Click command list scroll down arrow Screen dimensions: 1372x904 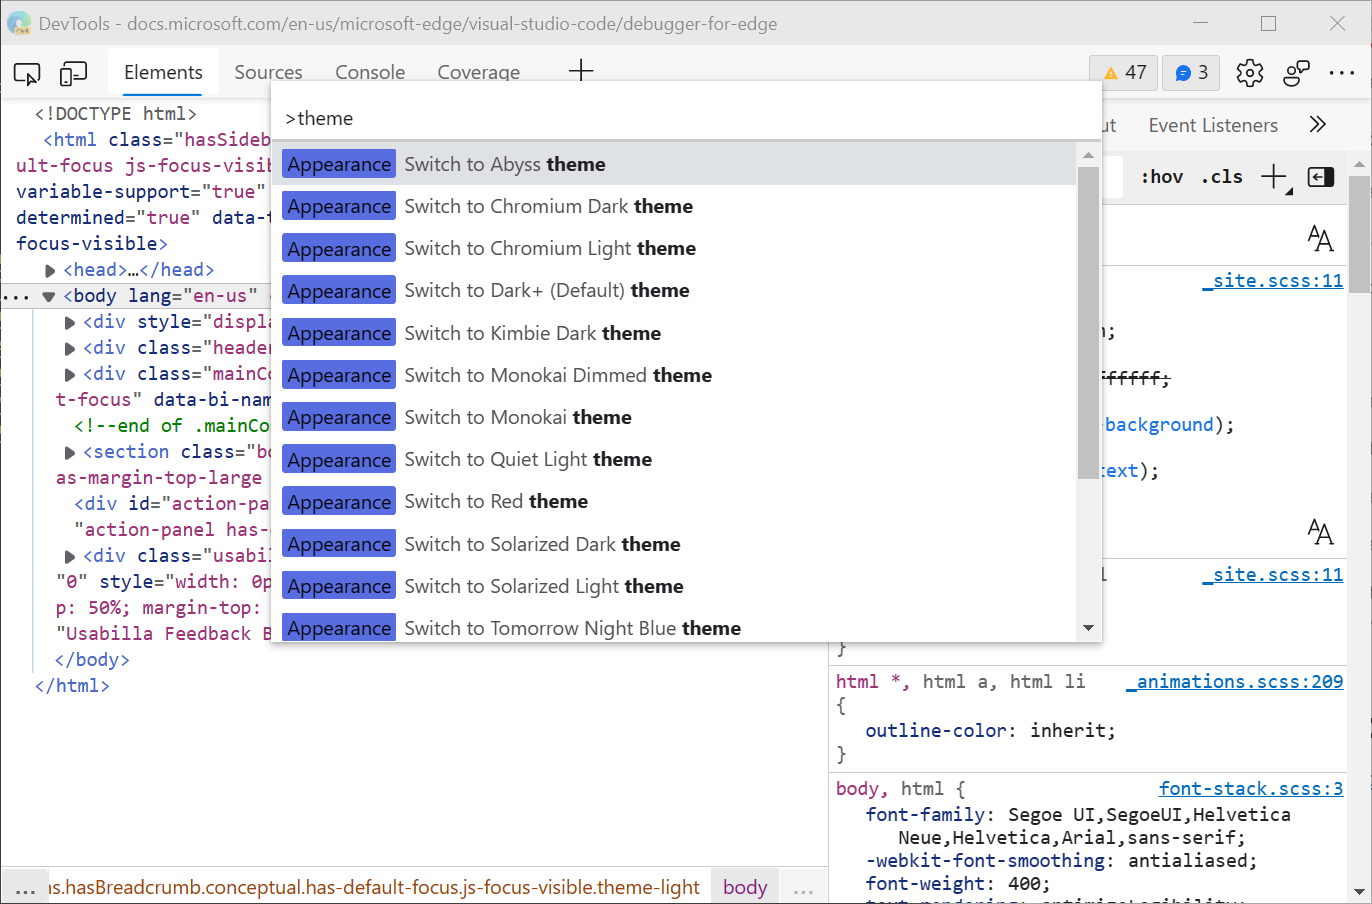pyautogui.click(x=1088, y=628)
